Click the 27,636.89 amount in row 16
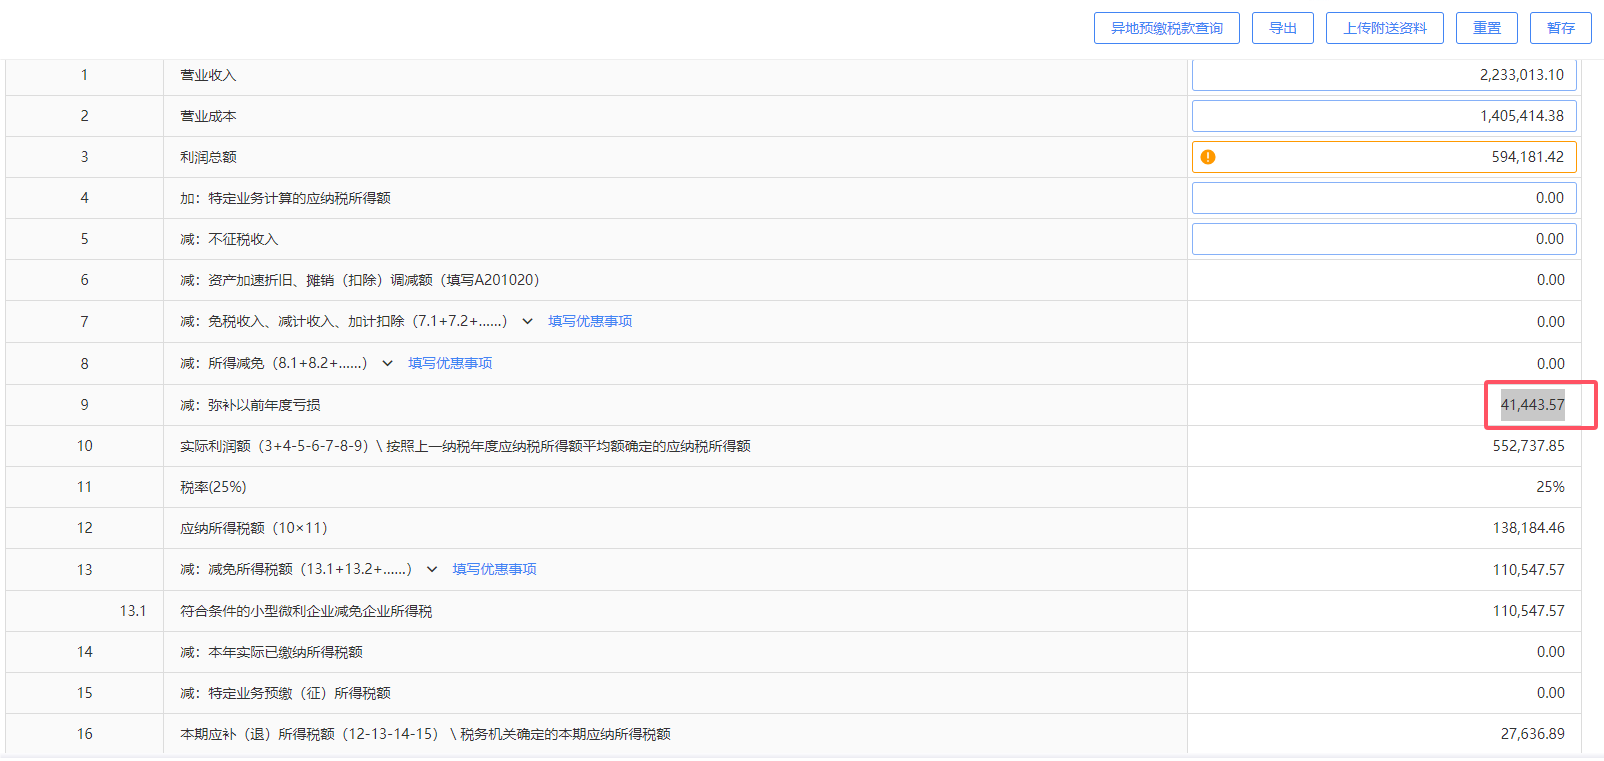This screenshot has height=761, width=1604. point(1532,734)
